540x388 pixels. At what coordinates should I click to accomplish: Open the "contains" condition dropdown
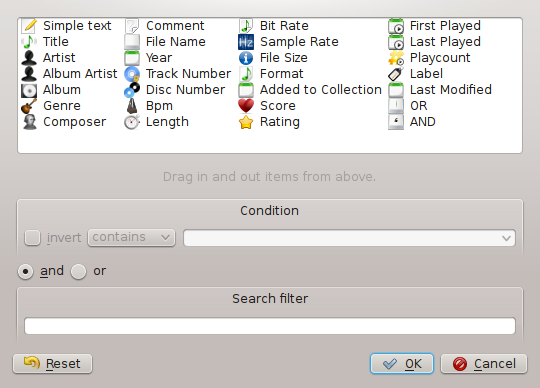coord(131,238)
